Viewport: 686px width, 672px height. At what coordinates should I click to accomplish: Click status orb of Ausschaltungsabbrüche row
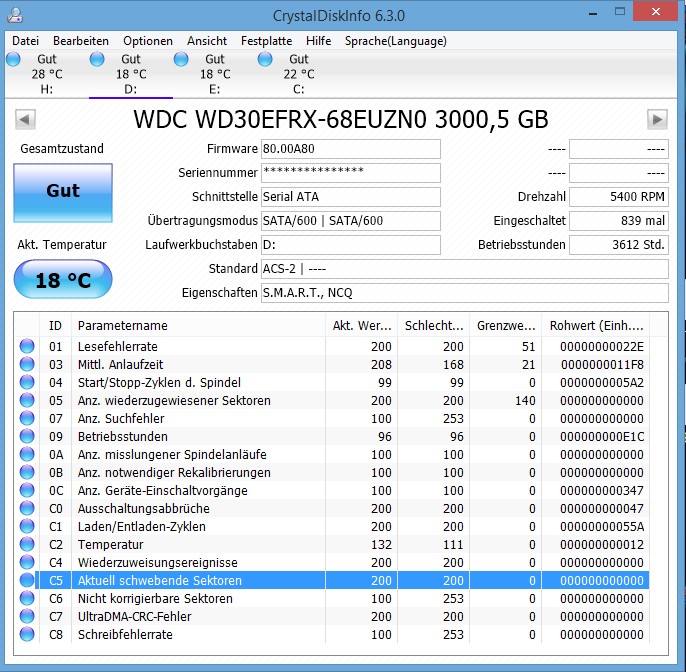pyautogui.click(x=27, y=508)
